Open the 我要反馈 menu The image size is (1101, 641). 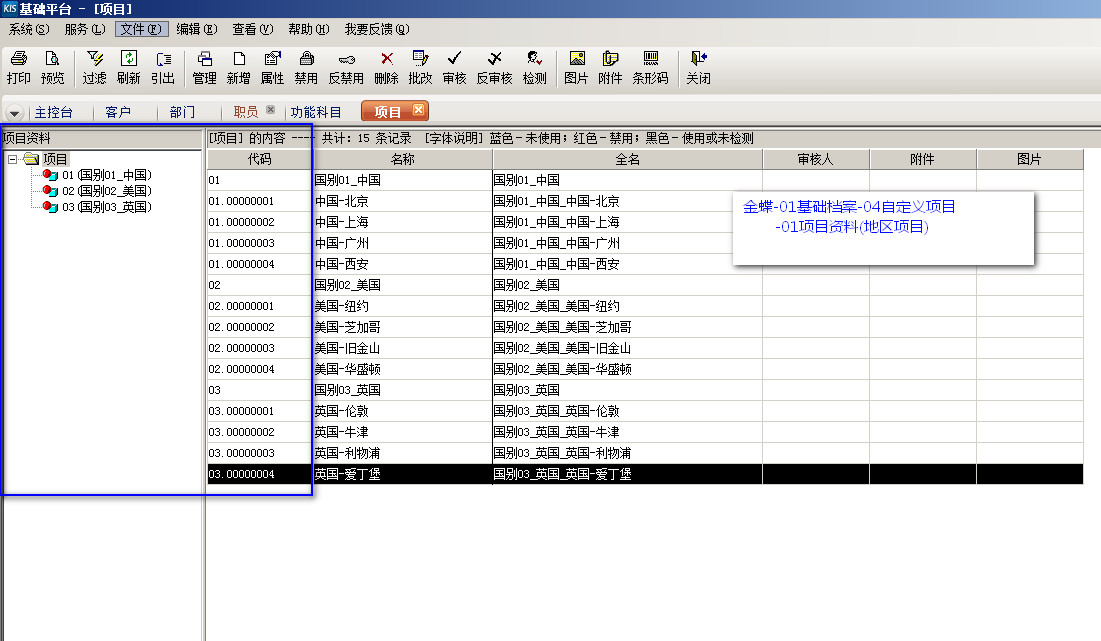(376, 29)
